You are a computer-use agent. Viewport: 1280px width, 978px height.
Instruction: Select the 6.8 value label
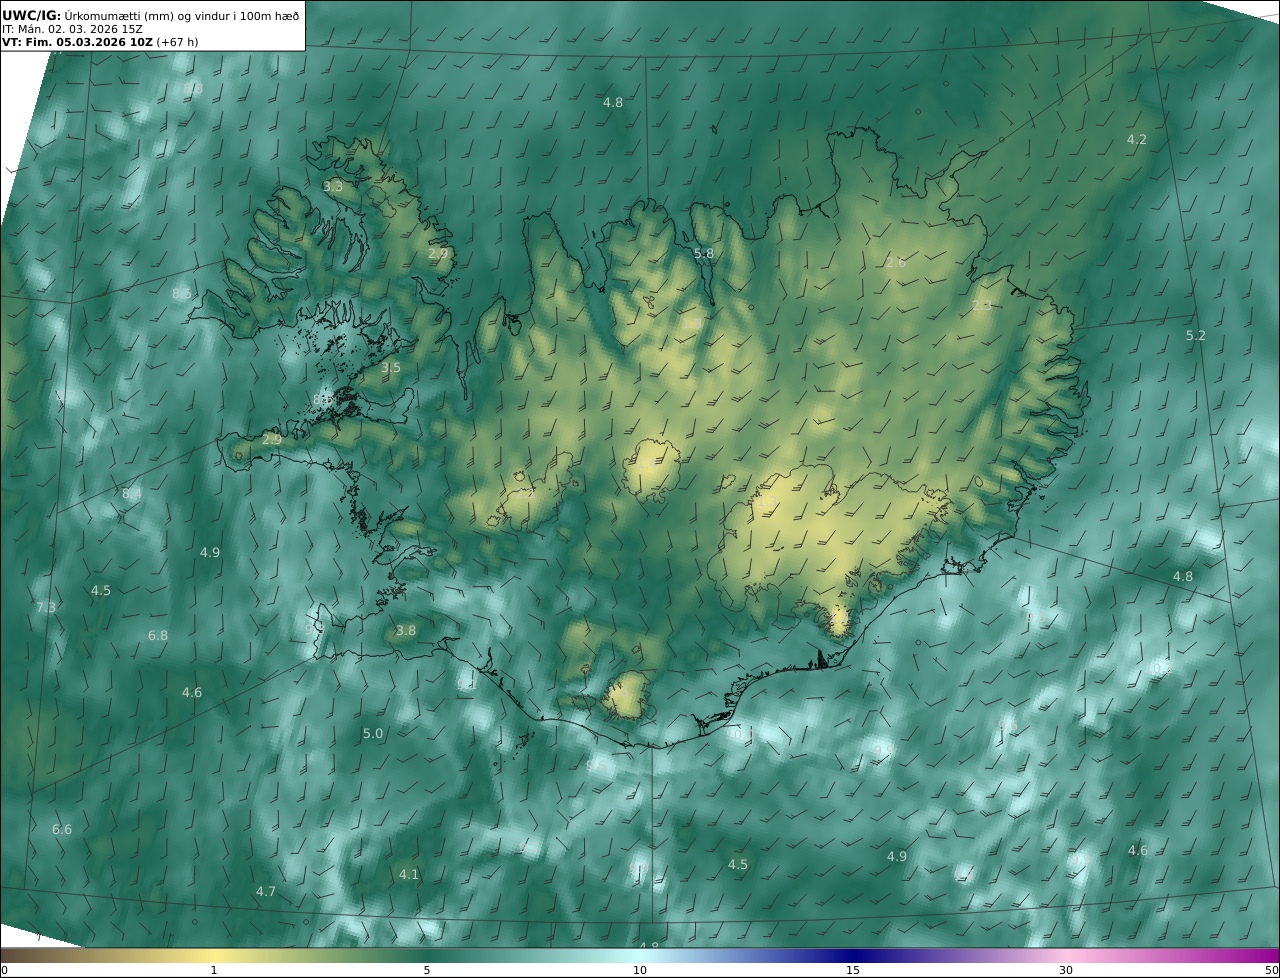coord(158,635)
